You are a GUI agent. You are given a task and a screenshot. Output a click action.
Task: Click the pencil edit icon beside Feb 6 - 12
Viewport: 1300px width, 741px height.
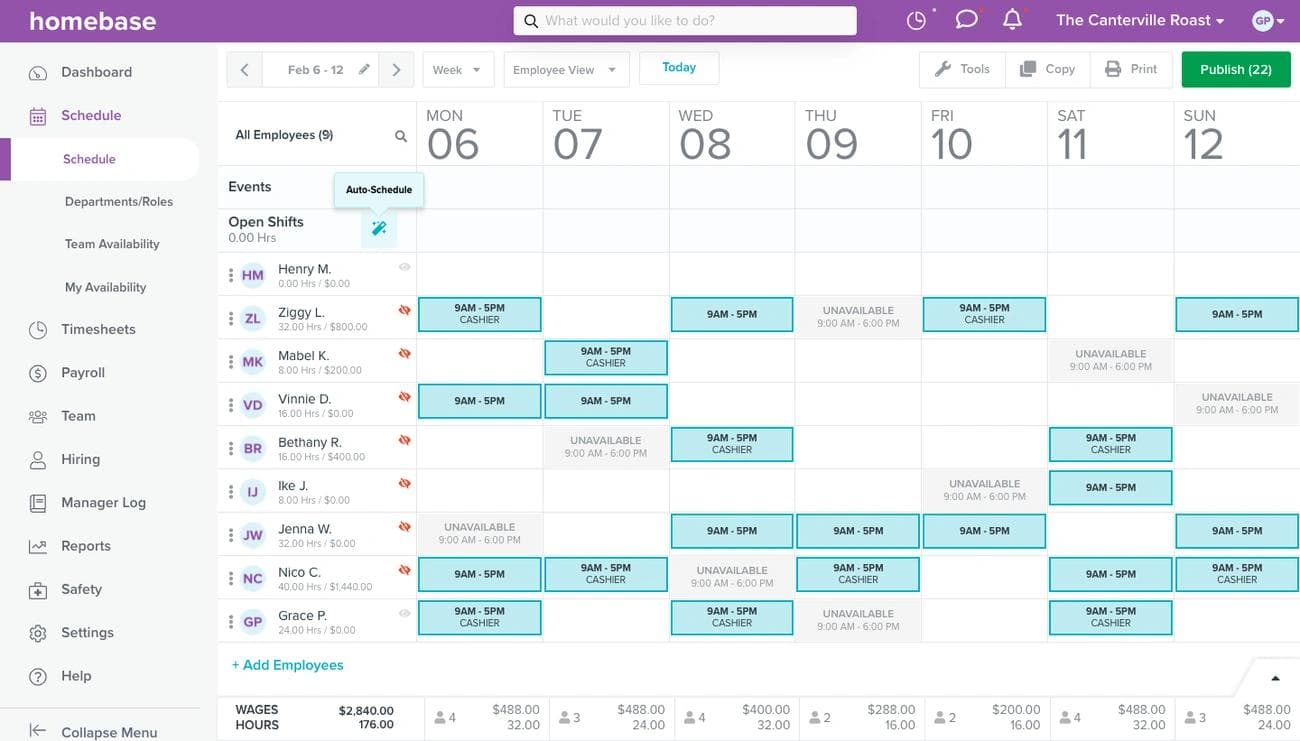(x=364, y=70)
